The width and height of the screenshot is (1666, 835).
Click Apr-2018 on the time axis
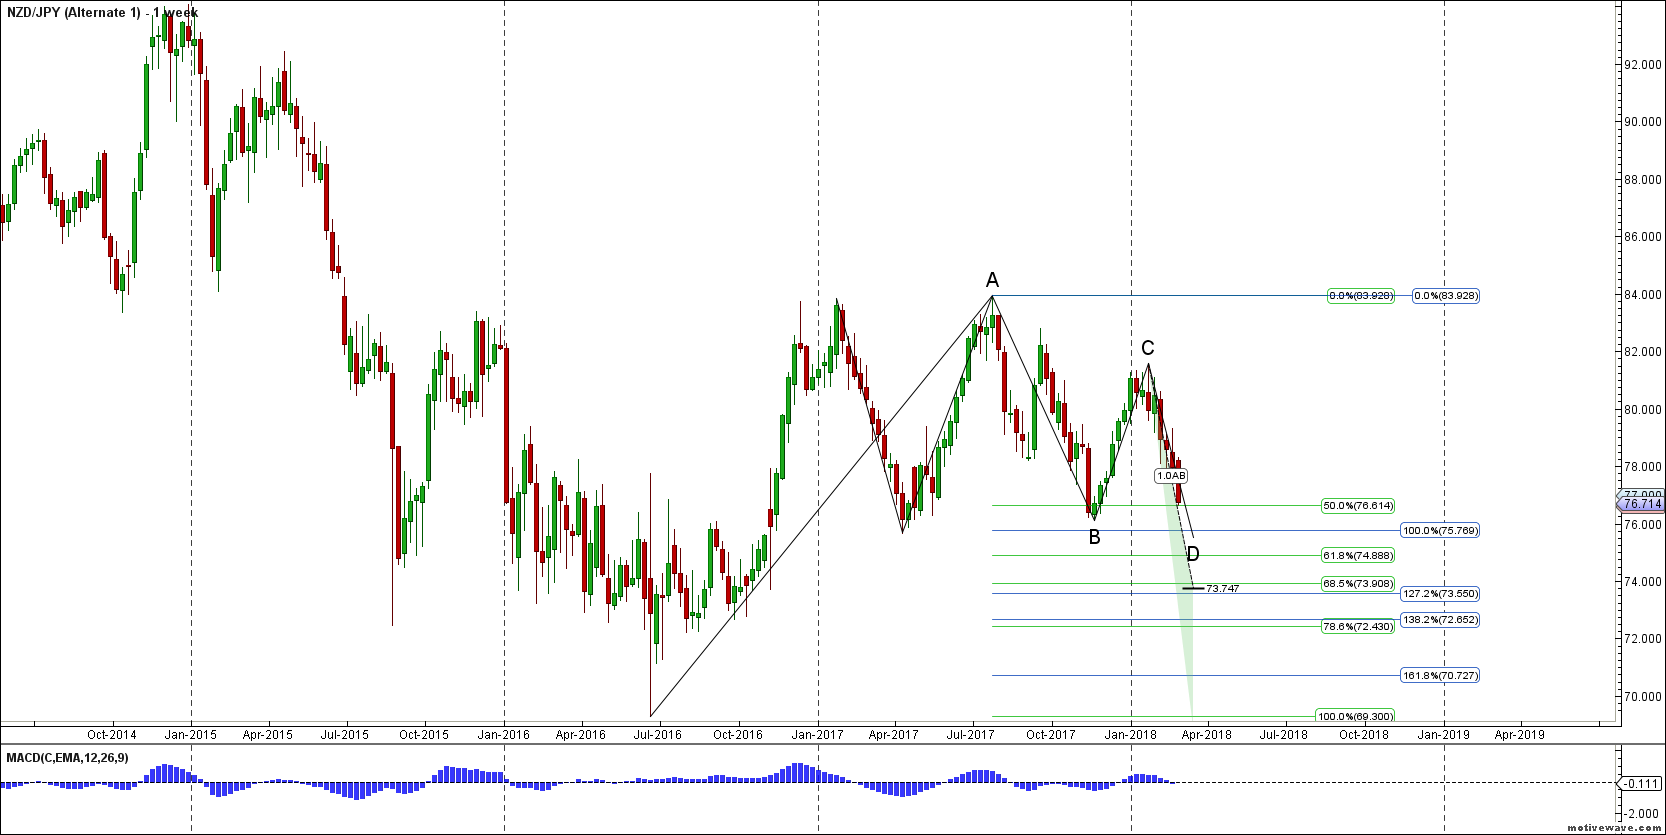click(x=1206, y=735)
